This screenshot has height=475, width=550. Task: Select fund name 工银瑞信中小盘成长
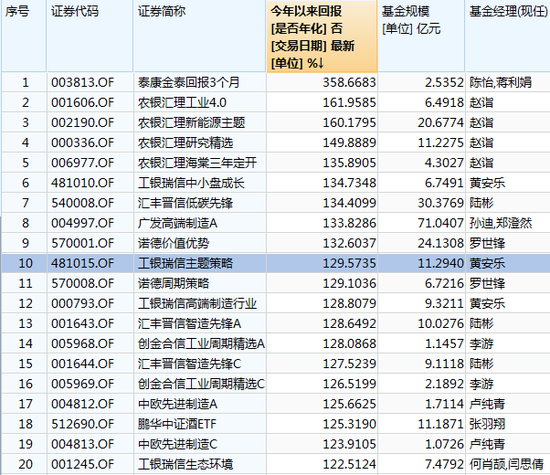[191, 183]
